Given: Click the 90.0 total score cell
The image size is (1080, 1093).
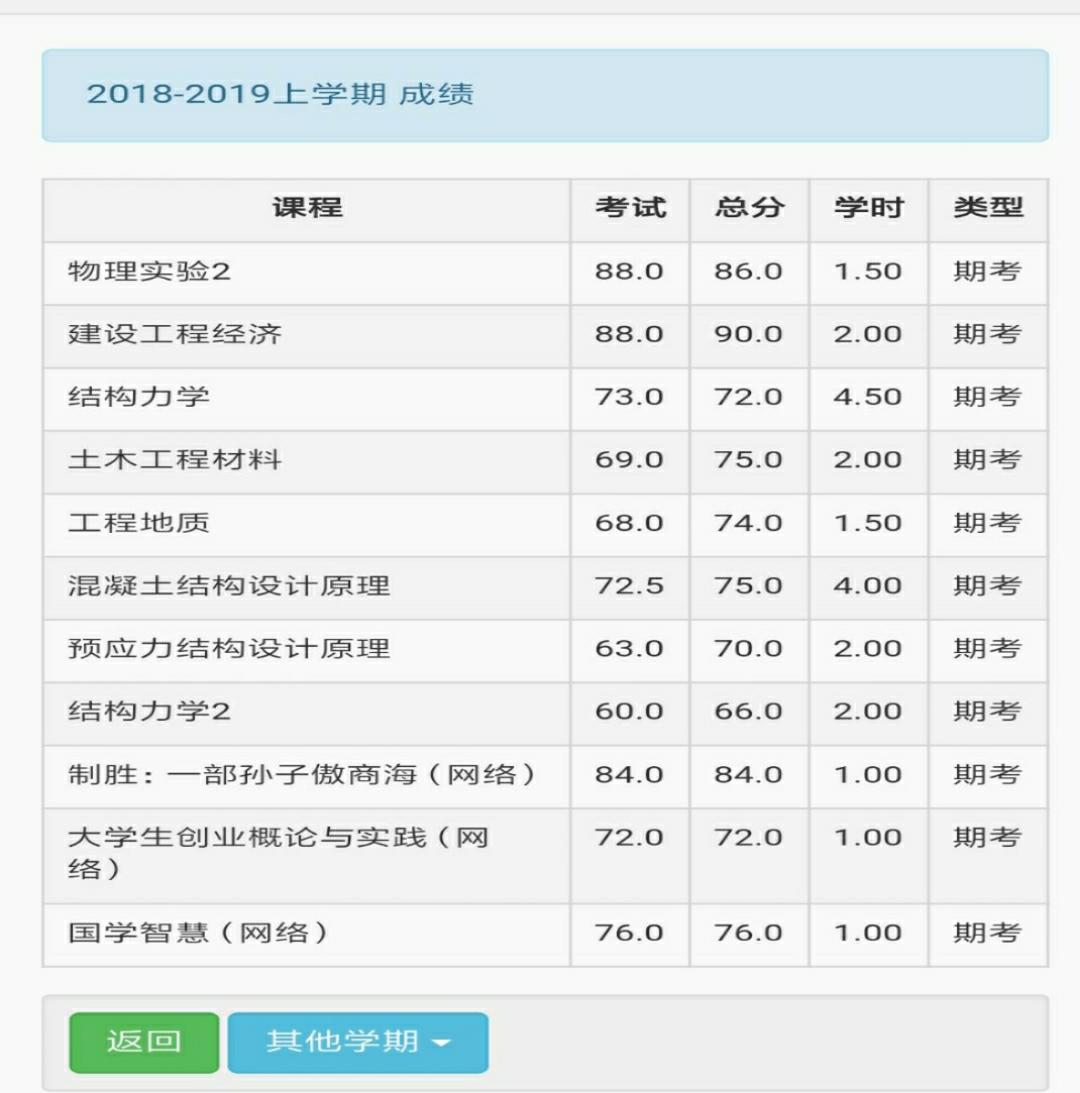Looking at the screenshot, I should point(748,334).
